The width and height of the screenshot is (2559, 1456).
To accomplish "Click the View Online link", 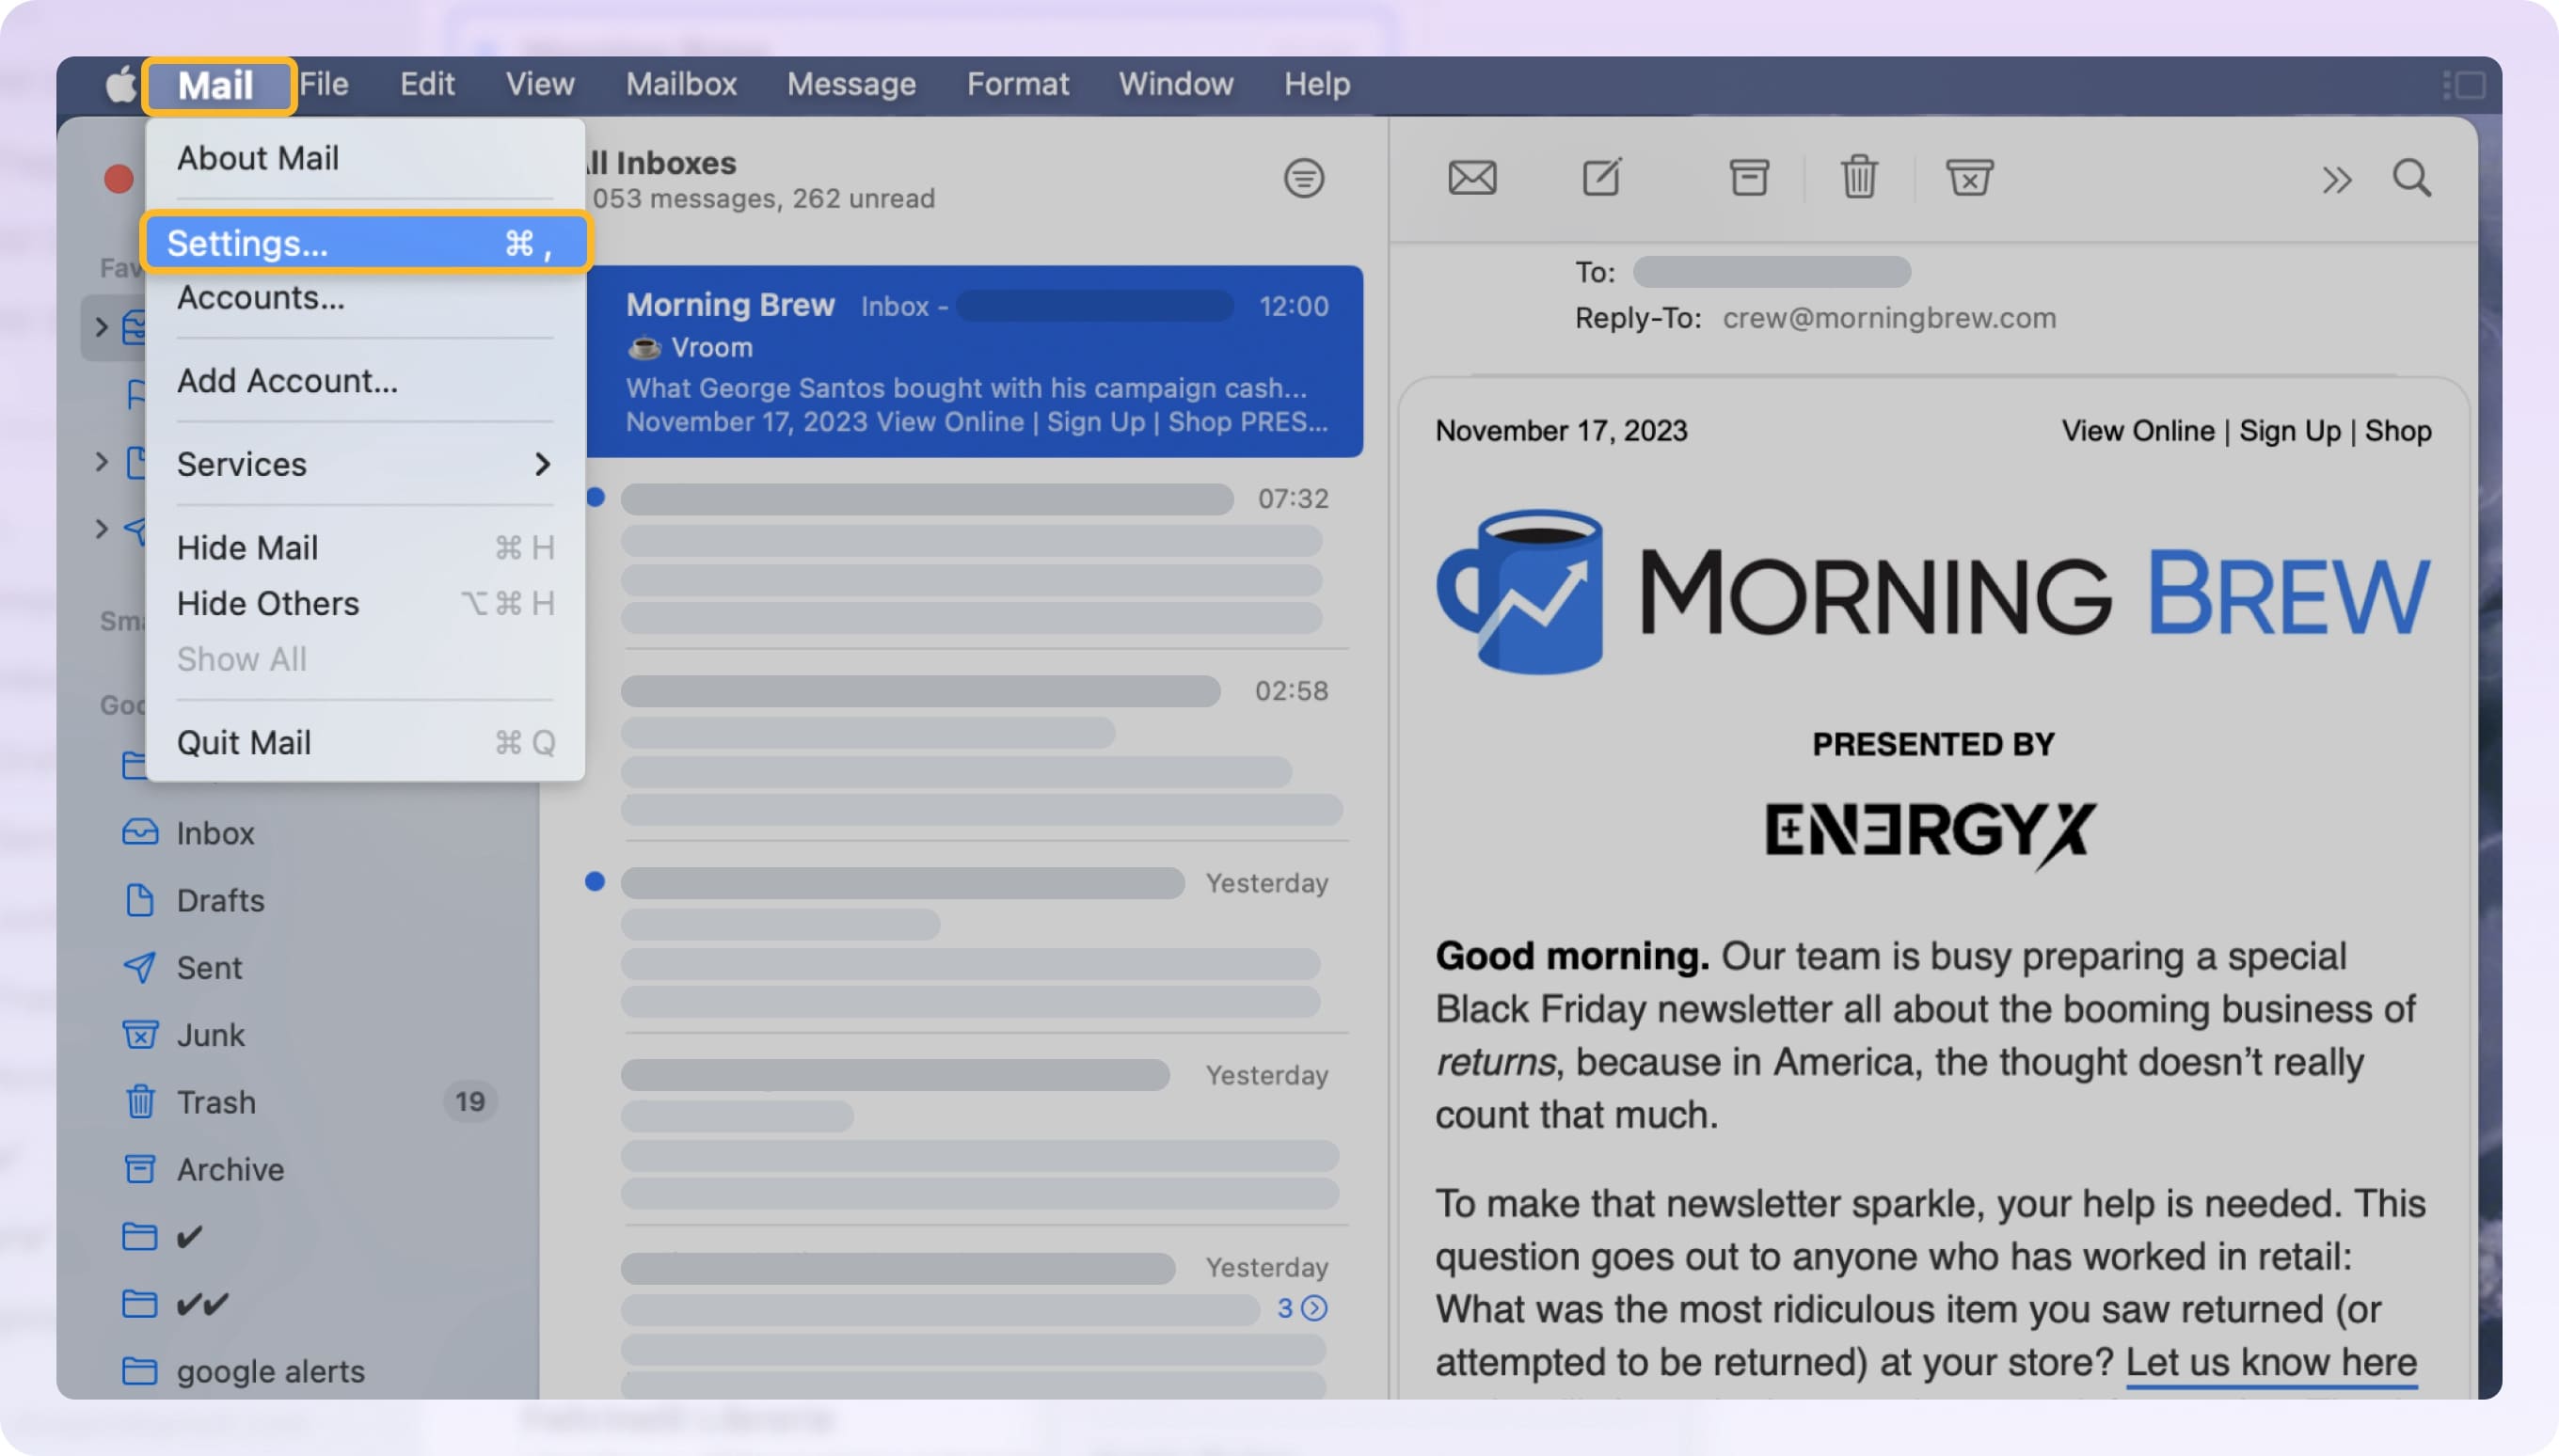I will (x=2137, y=431).
